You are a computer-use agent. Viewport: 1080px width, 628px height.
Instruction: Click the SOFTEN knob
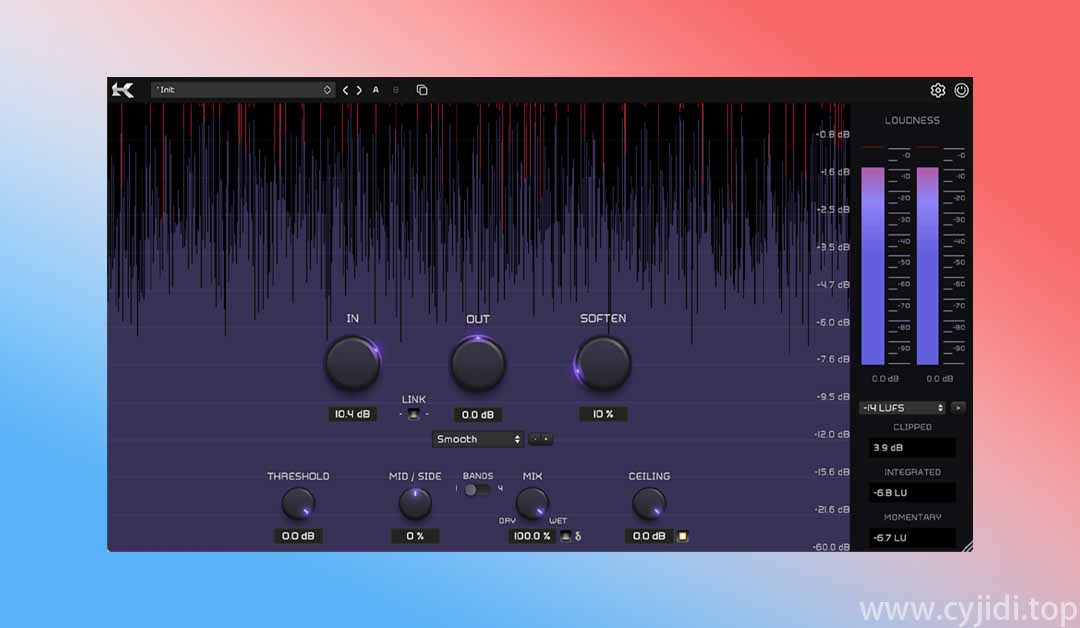pyautogui.click(x=603, y=363)
